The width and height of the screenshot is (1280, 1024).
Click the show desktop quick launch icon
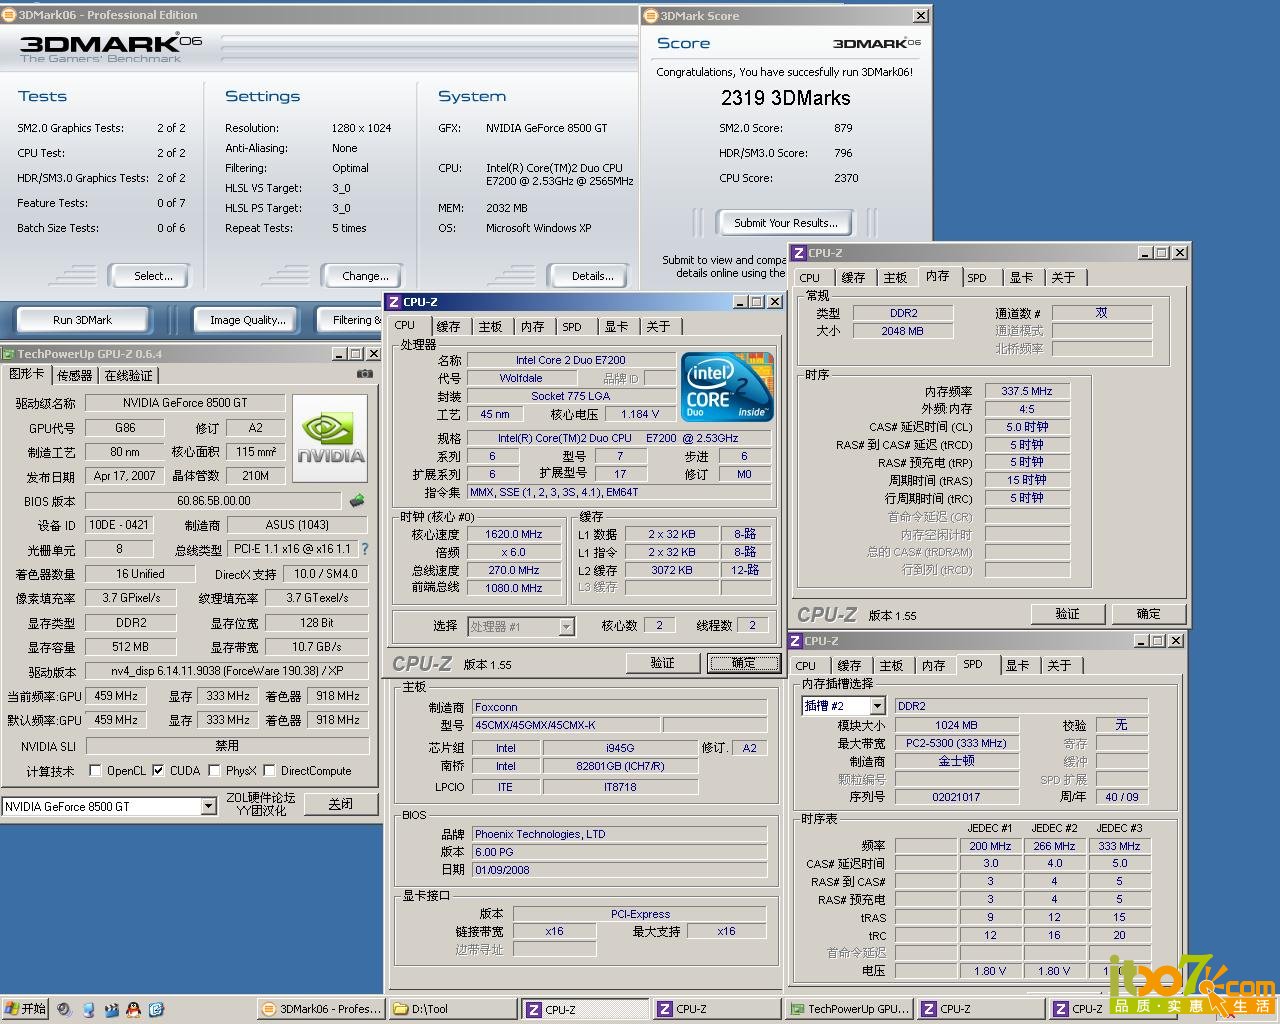click(x=88, y=1010)
